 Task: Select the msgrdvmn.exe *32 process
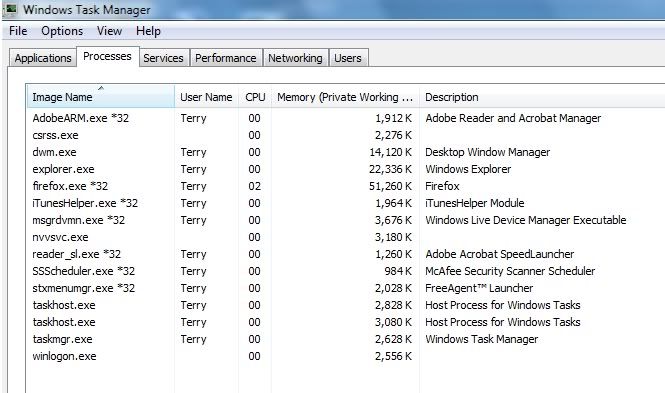78,220
